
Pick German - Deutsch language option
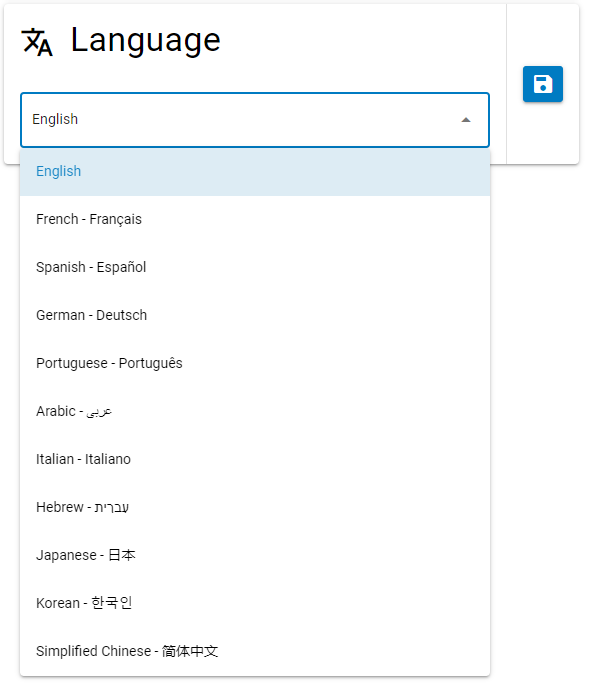[255, 315]
